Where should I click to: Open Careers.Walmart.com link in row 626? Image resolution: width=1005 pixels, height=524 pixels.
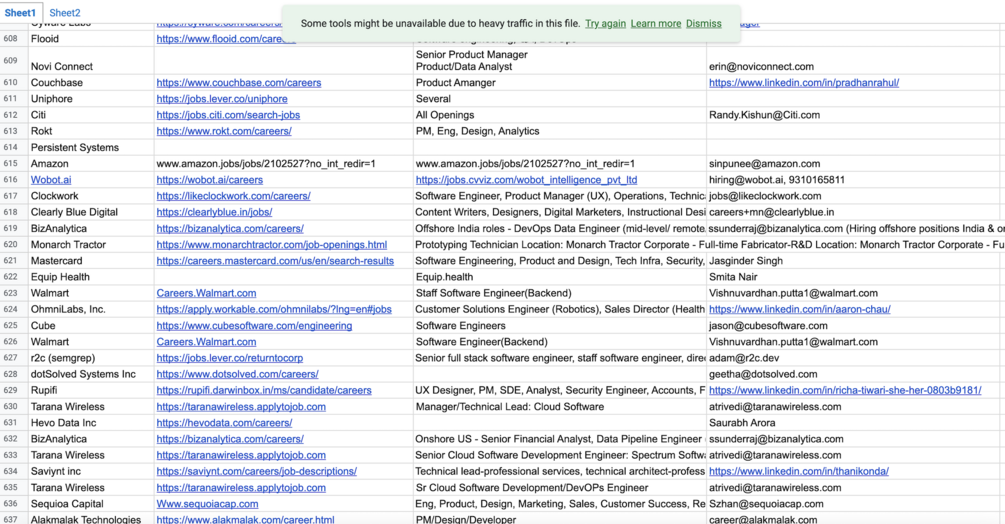click(206, 342)
